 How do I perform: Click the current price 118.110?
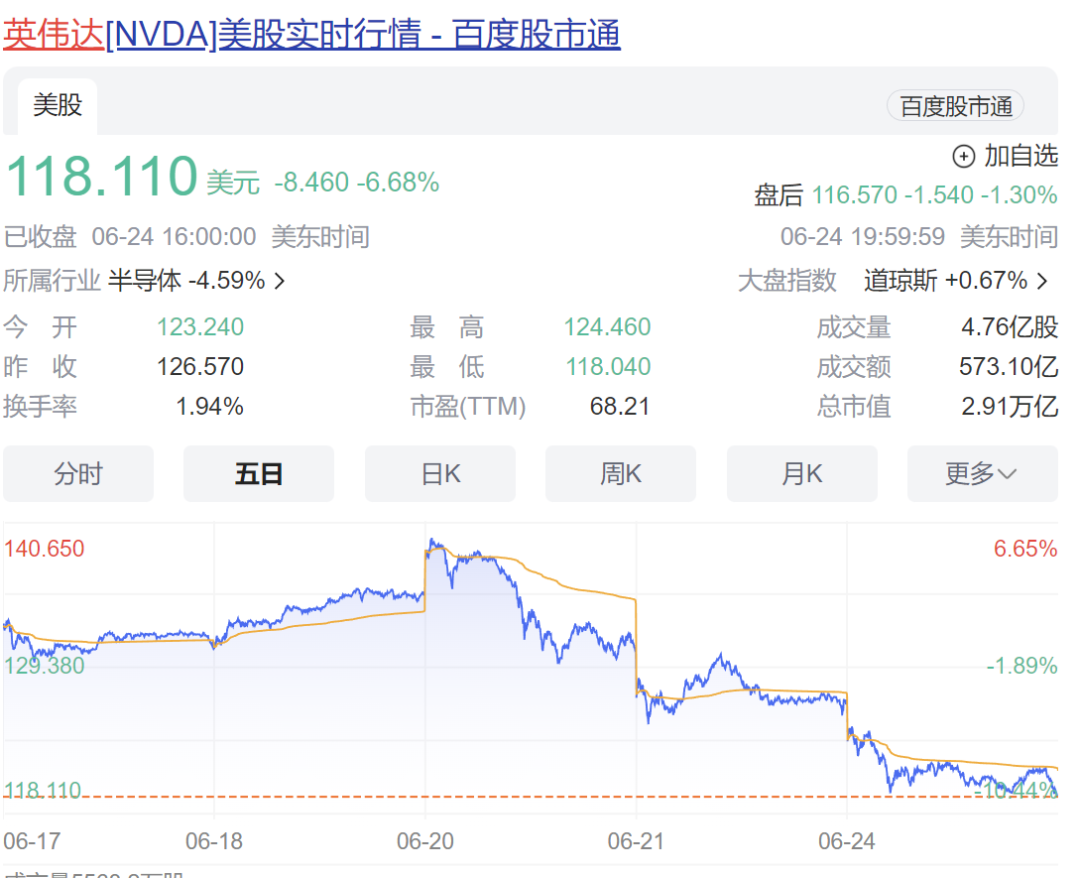(x=102, y=176)
